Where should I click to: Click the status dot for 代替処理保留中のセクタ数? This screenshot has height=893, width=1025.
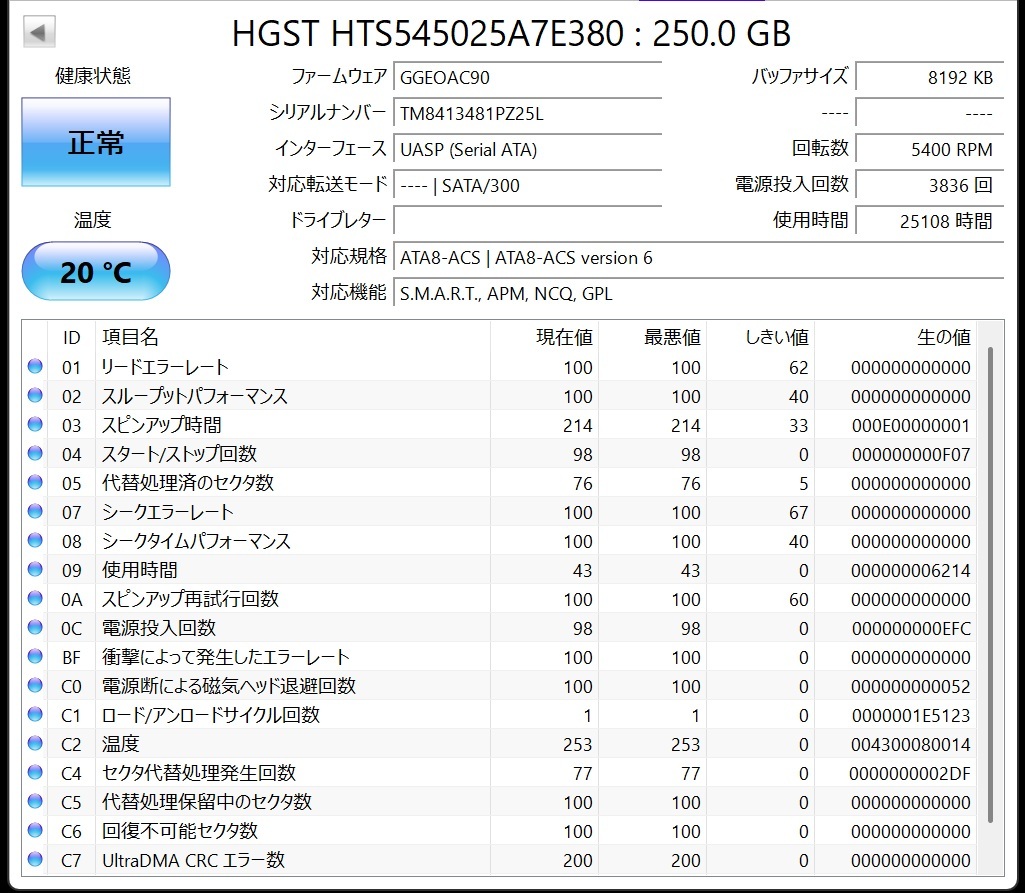tap(35, 801)
